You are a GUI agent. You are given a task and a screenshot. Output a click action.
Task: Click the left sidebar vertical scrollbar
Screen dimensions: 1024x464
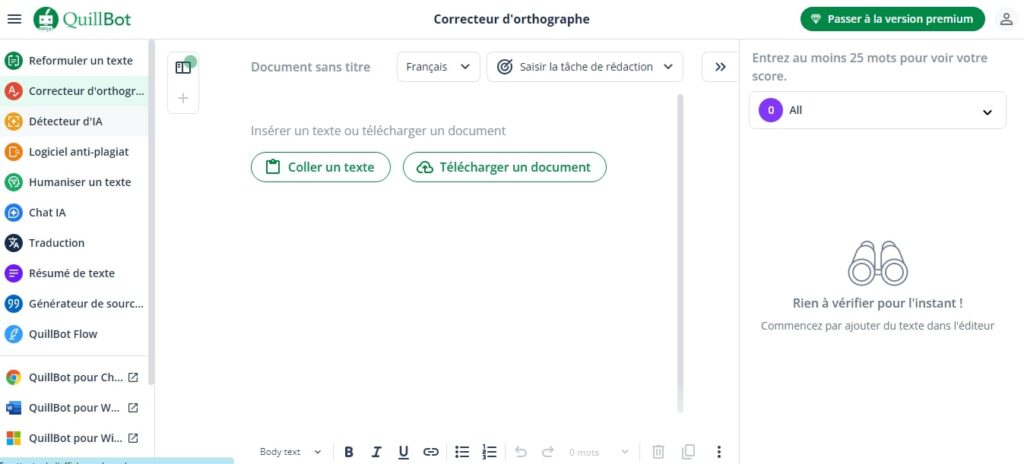(152, 212)
